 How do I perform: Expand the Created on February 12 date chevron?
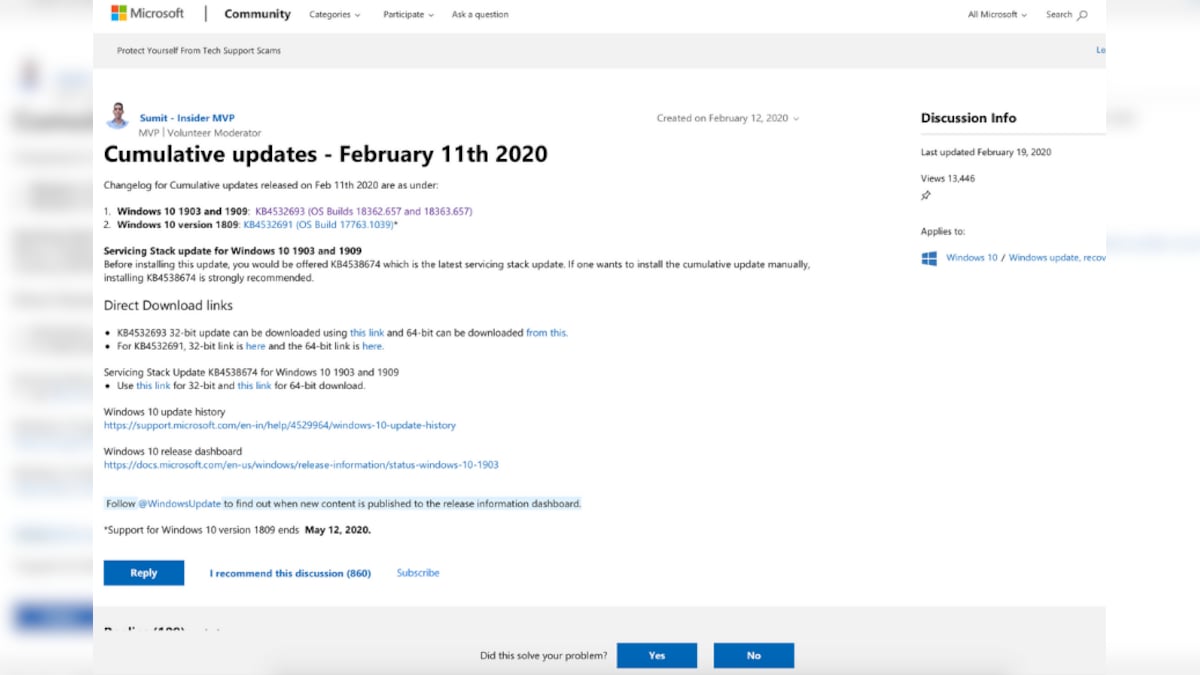796,118
